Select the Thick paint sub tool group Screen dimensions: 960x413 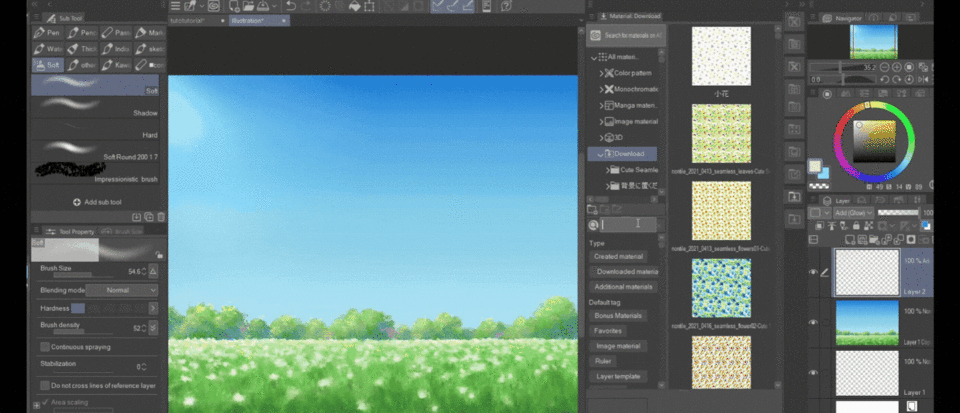pos(81,48)
